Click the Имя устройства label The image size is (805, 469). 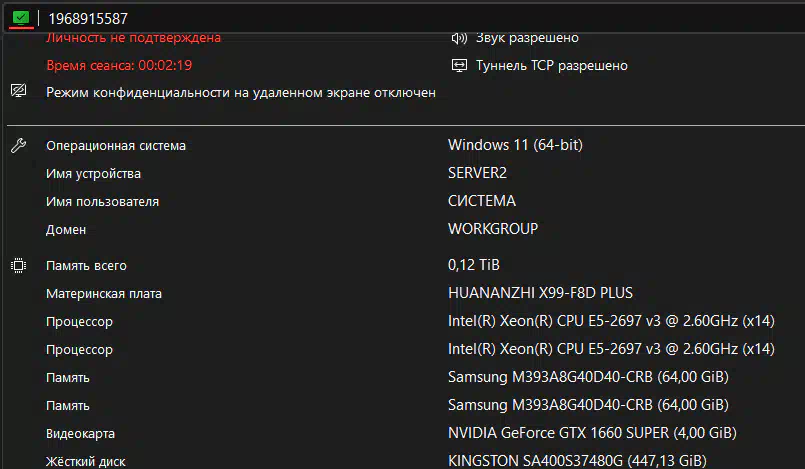pos(93,174)
